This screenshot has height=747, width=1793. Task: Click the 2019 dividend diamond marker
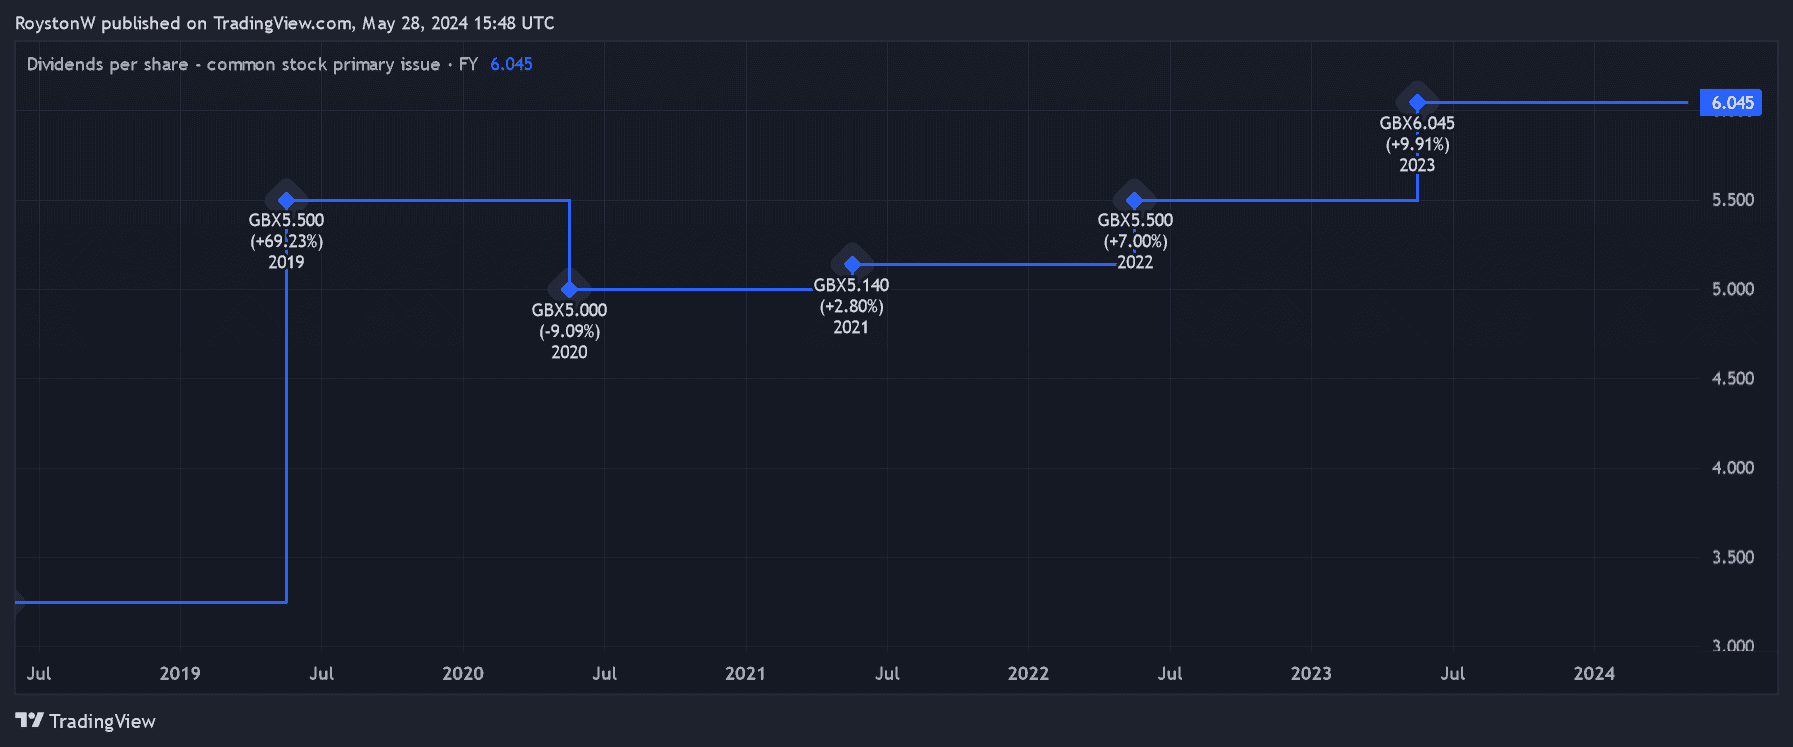coord(286,200)
